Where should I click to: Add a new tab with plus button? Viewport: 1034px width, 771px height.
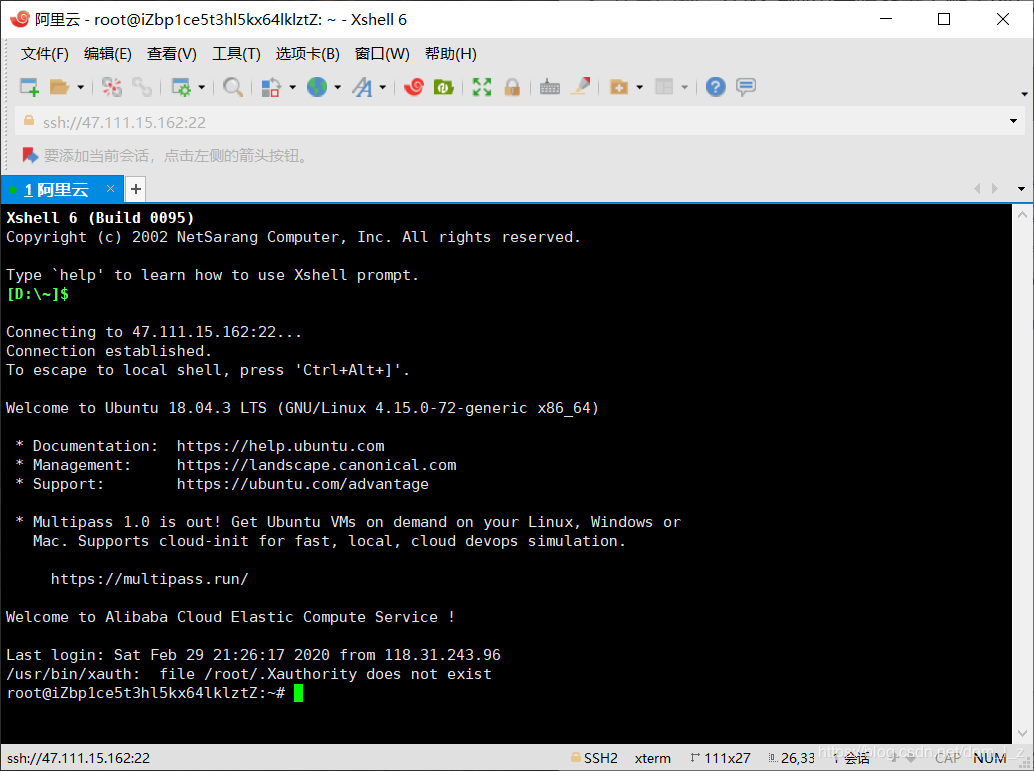pos(136,189)
